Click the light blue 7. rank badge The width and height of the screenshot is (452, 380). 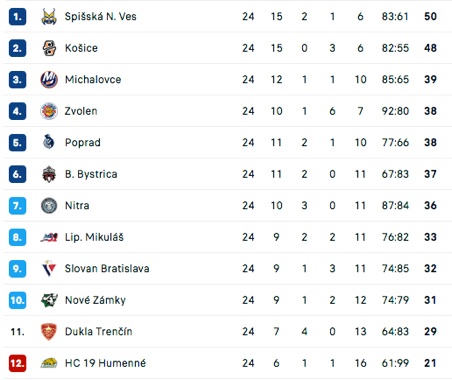coord(17,206)
